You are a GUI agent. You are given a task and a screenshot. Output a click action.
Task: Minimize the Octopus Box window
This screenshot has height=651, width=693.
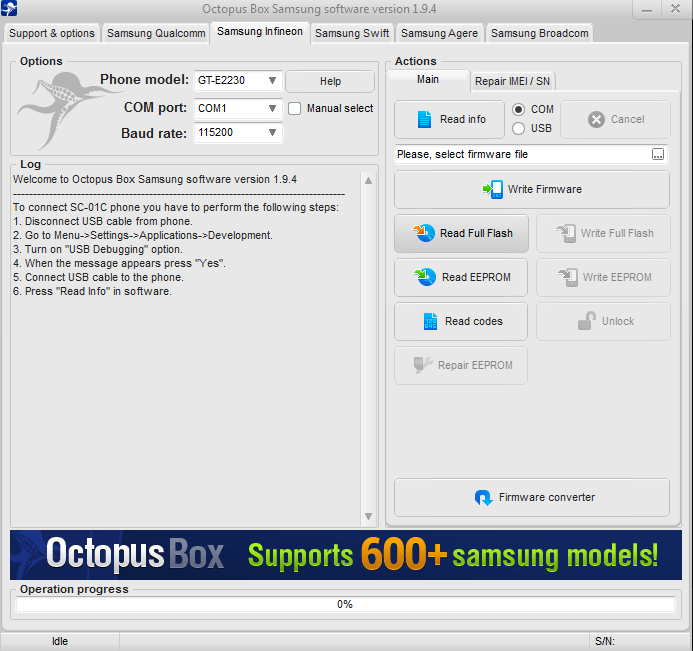pos(647,9)
